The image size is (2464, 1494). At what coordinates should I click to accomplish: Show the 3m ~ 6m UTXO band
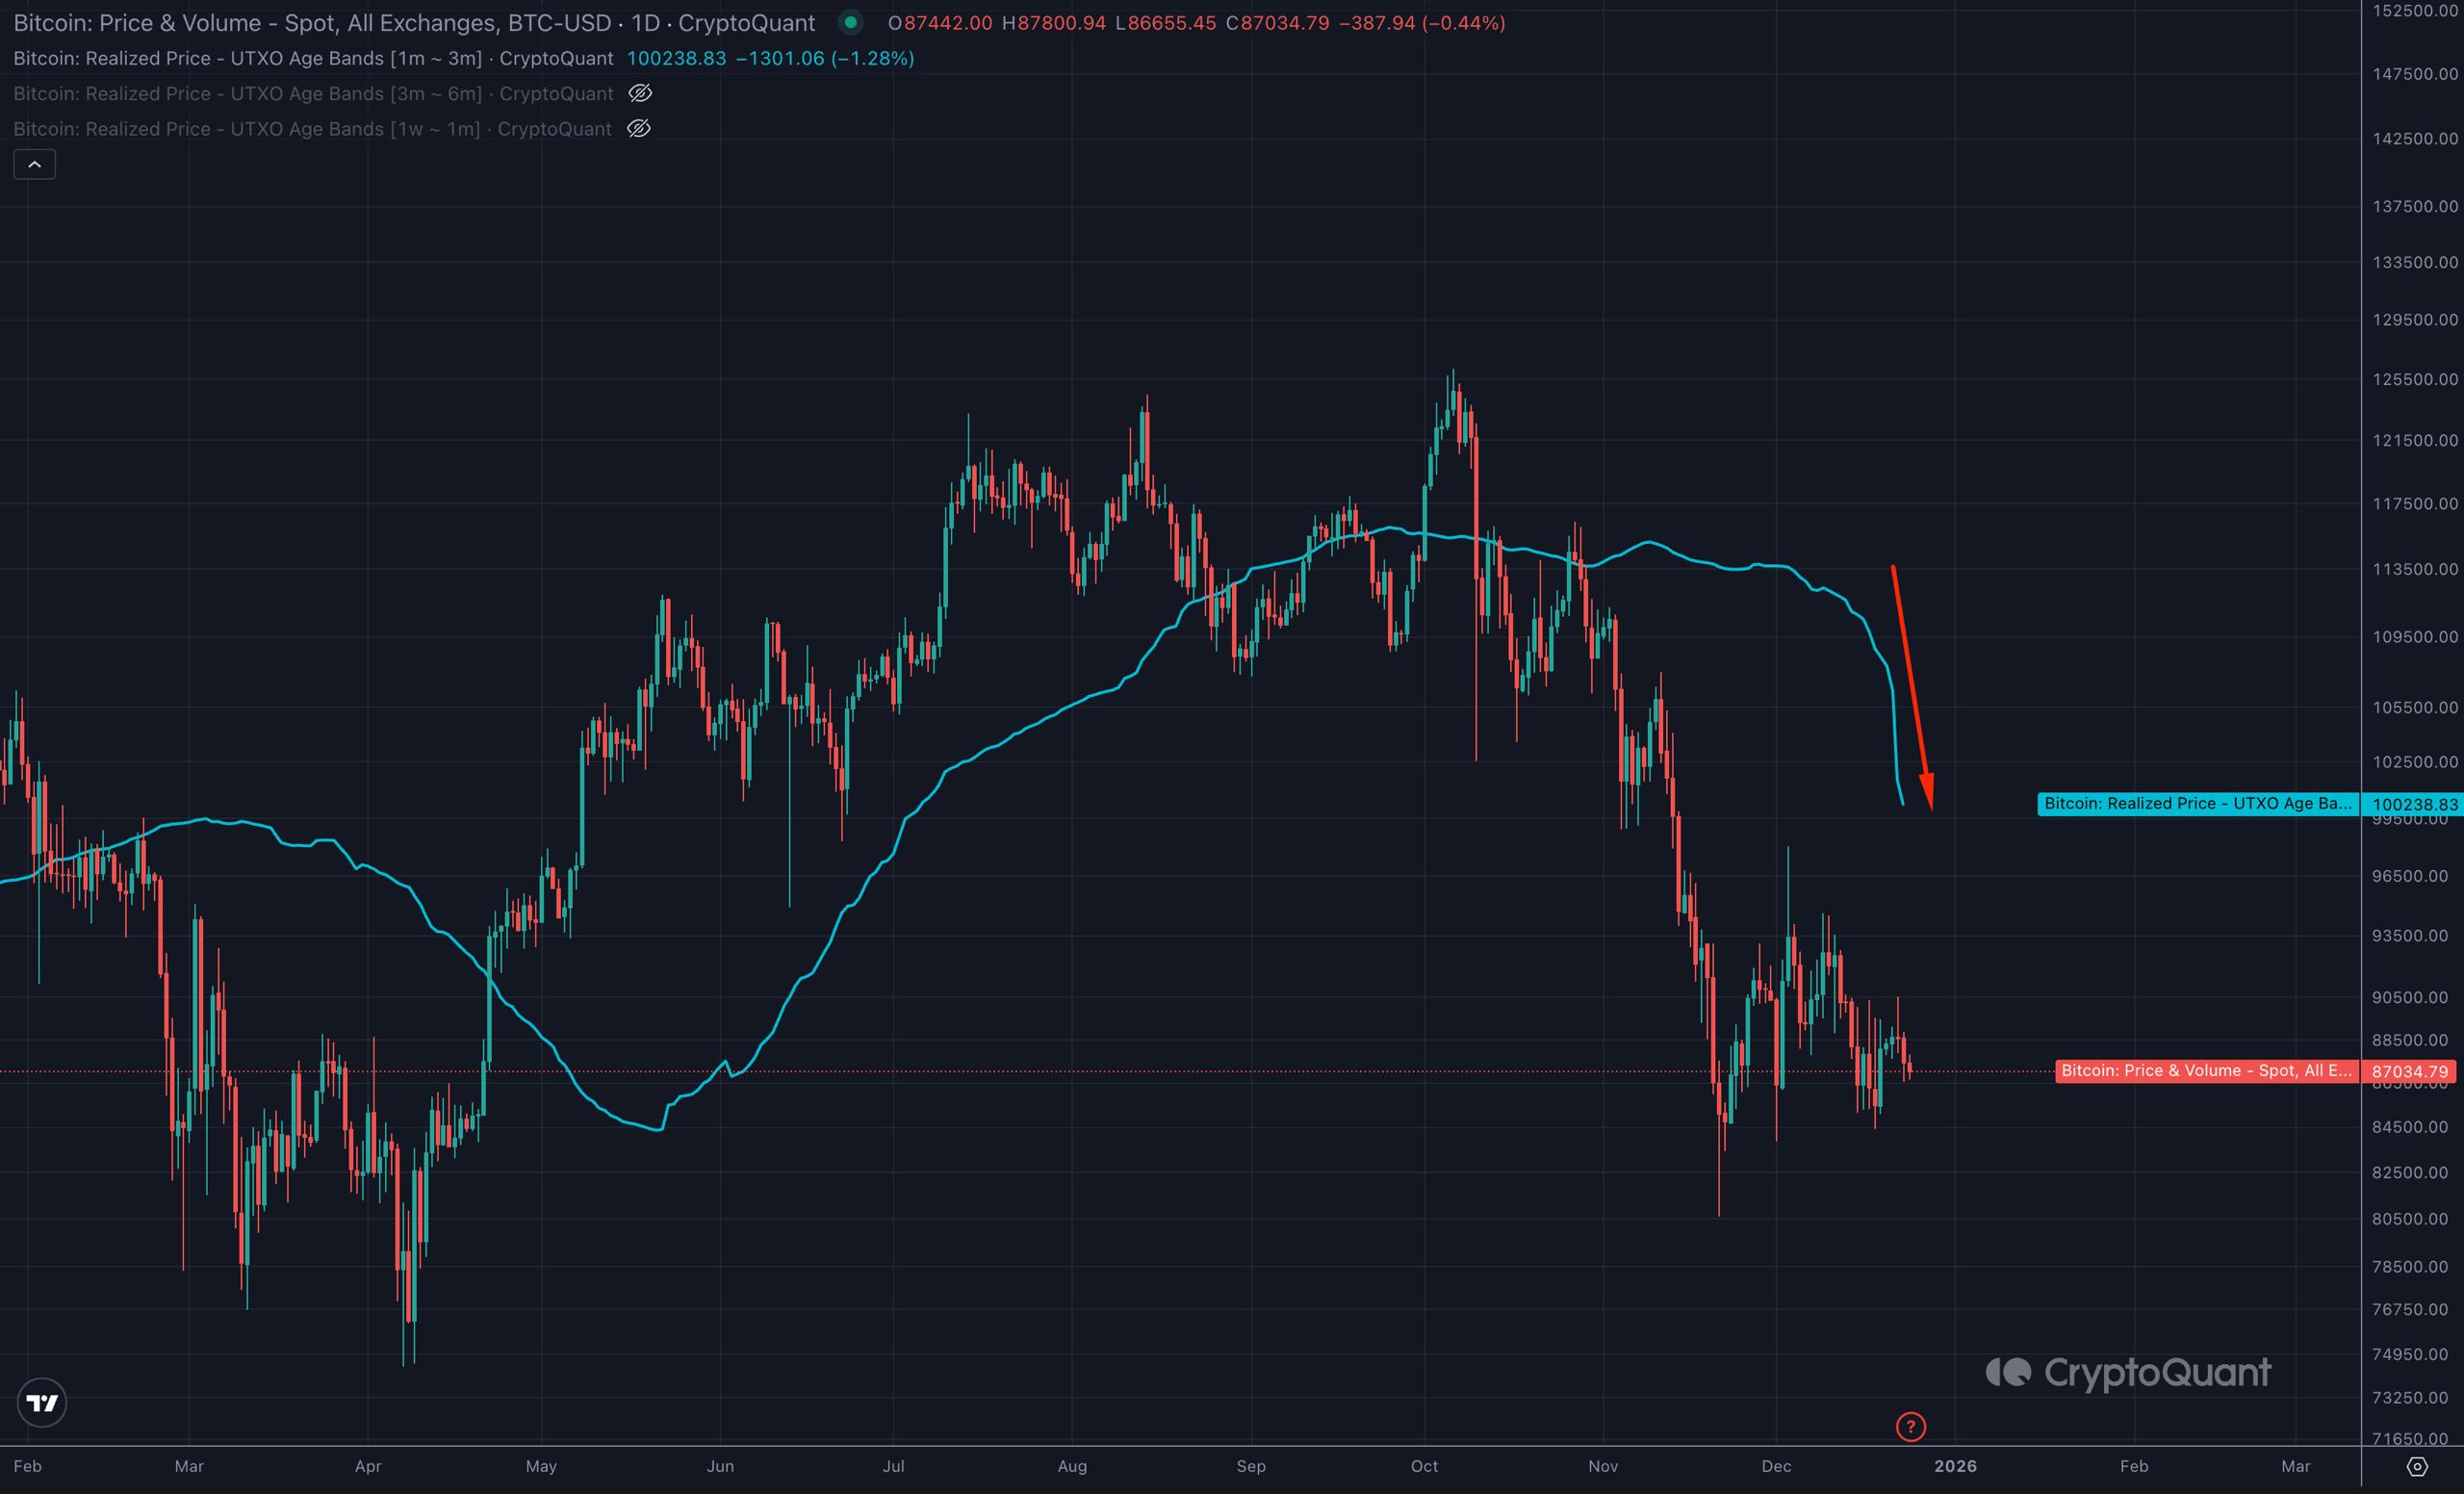point(640,93)
